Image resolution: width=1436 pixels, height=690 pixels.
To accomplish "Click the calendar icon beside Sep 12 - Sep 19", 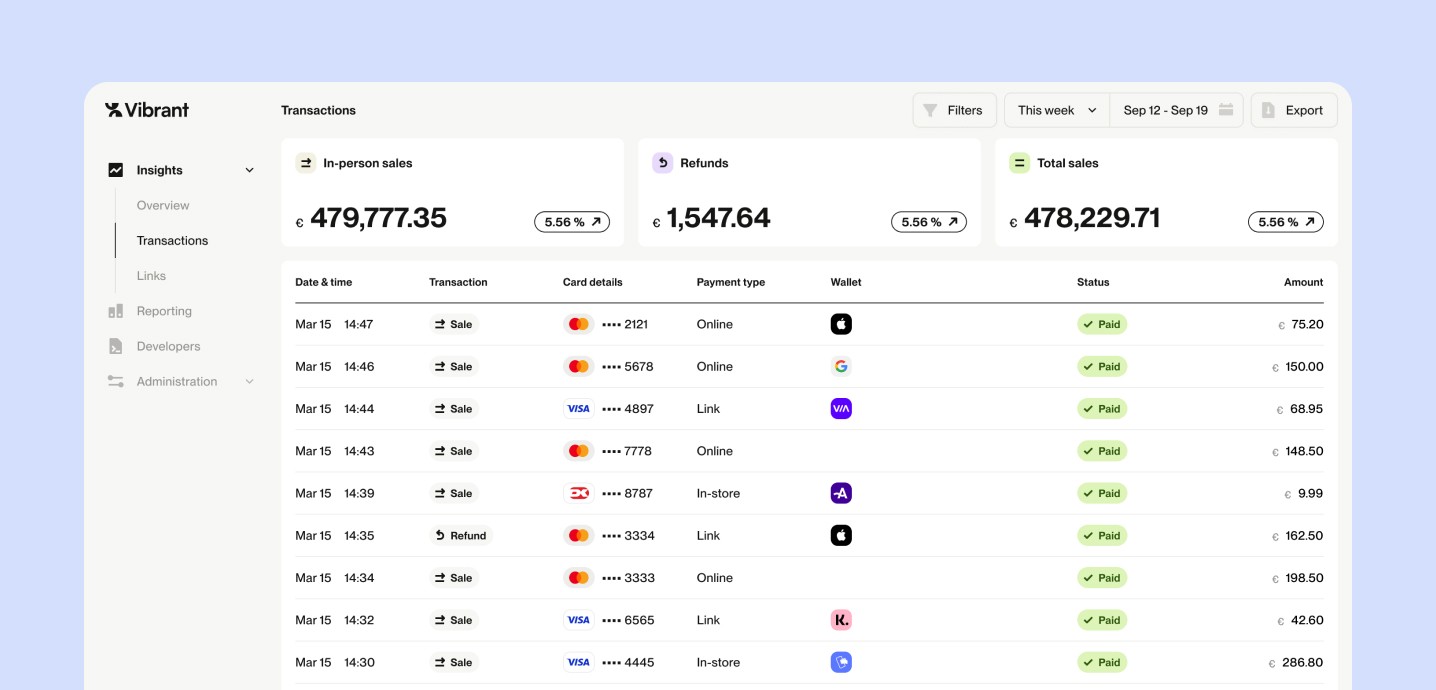I will click(1225, 110).
